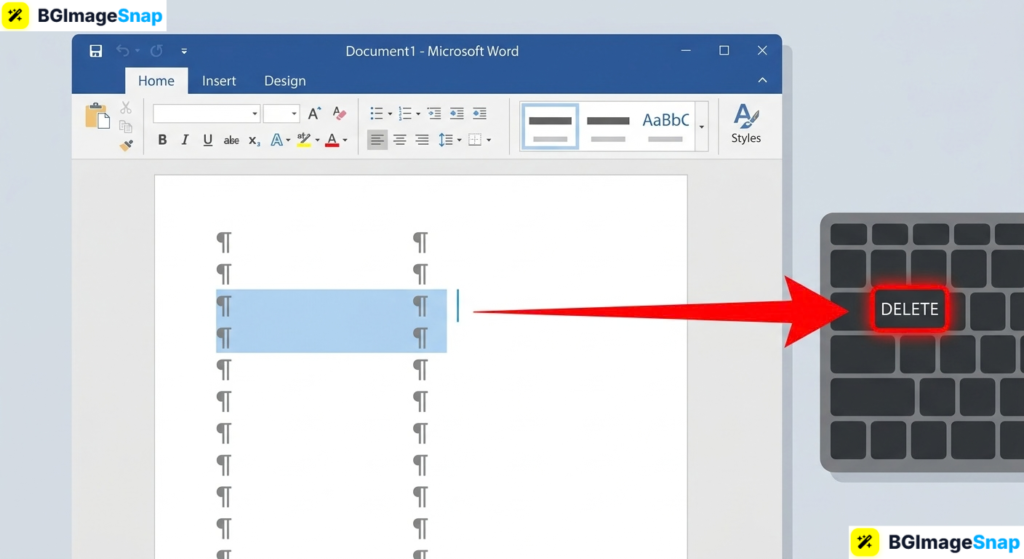The height and width of the screenshot is (559, 1024).
Task: Expand the line spacing options arrow
Action: pos(459,140)
